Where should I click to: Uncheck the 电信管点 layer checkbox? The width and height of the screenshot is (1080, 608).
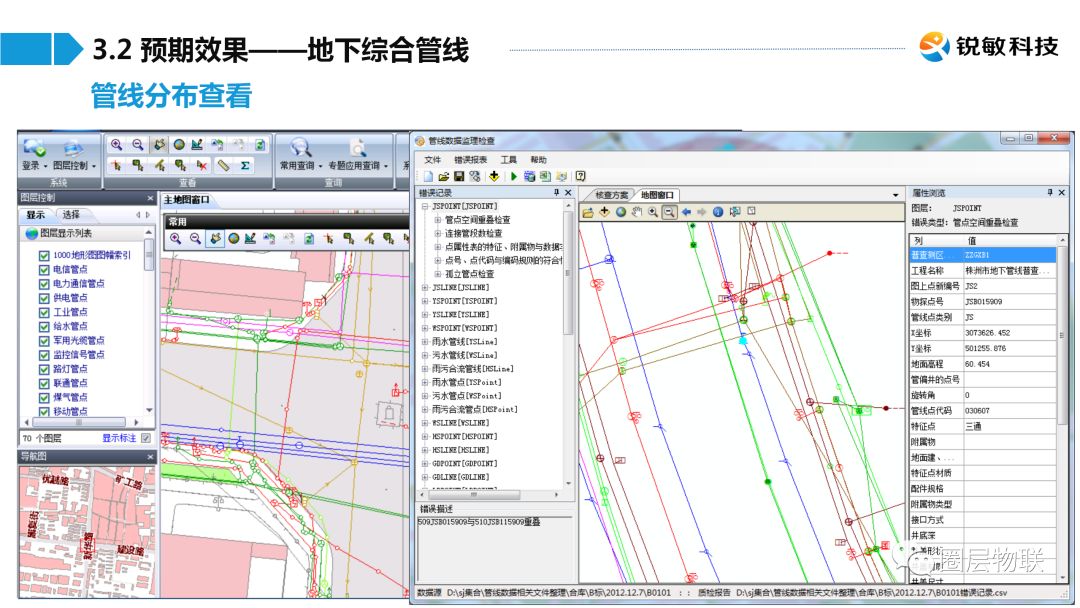point(44,270)
